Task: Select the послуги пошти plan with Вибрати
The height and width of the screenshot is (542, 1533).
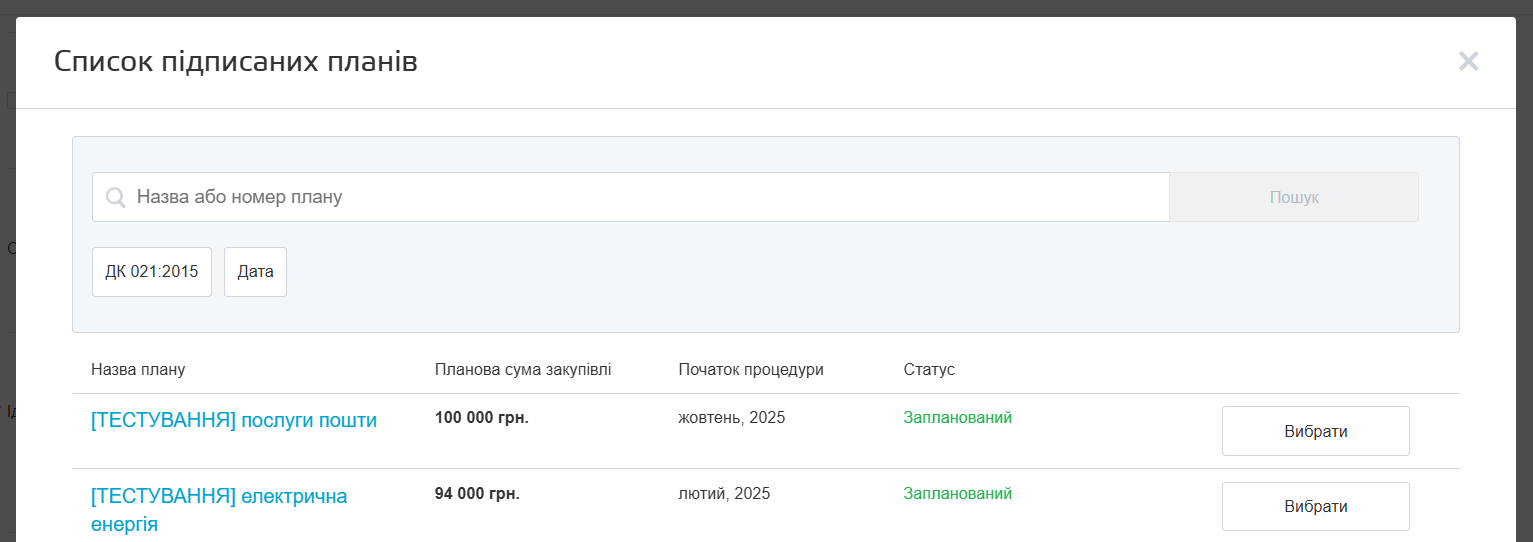Action: pyautogui.click(x=1315, y=431)
